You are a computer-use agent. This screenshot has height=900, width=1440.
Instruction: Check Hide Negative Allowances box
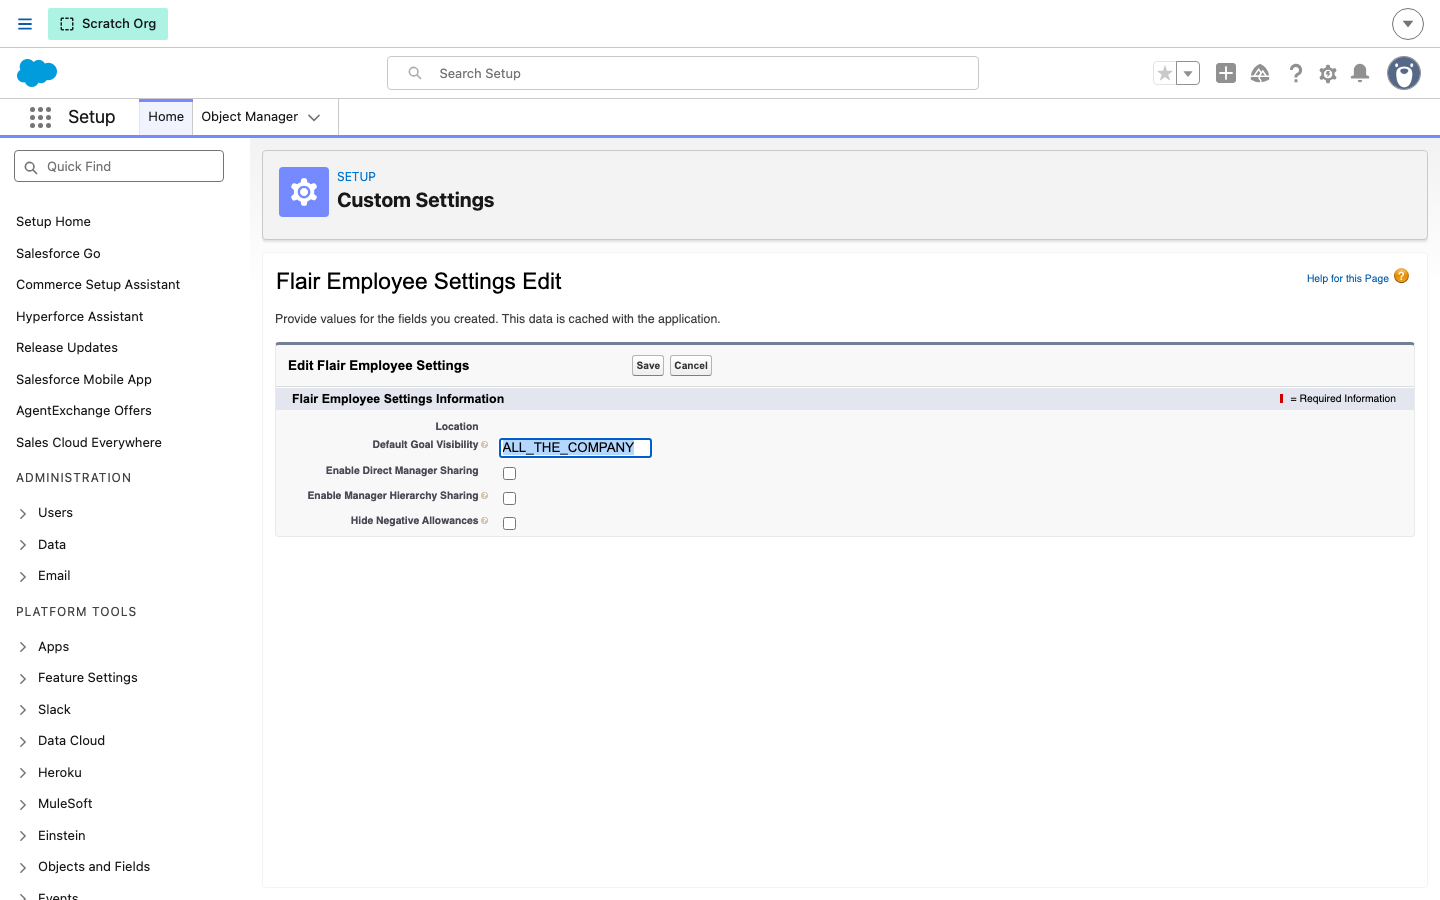coord(509,523)
